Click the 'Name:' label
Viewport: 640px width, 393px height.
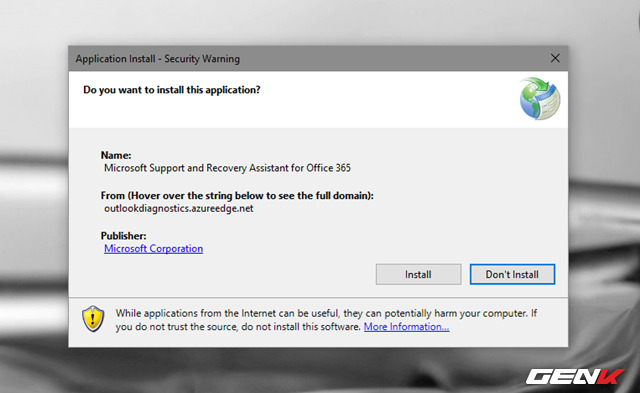click(x=116, y=155)
